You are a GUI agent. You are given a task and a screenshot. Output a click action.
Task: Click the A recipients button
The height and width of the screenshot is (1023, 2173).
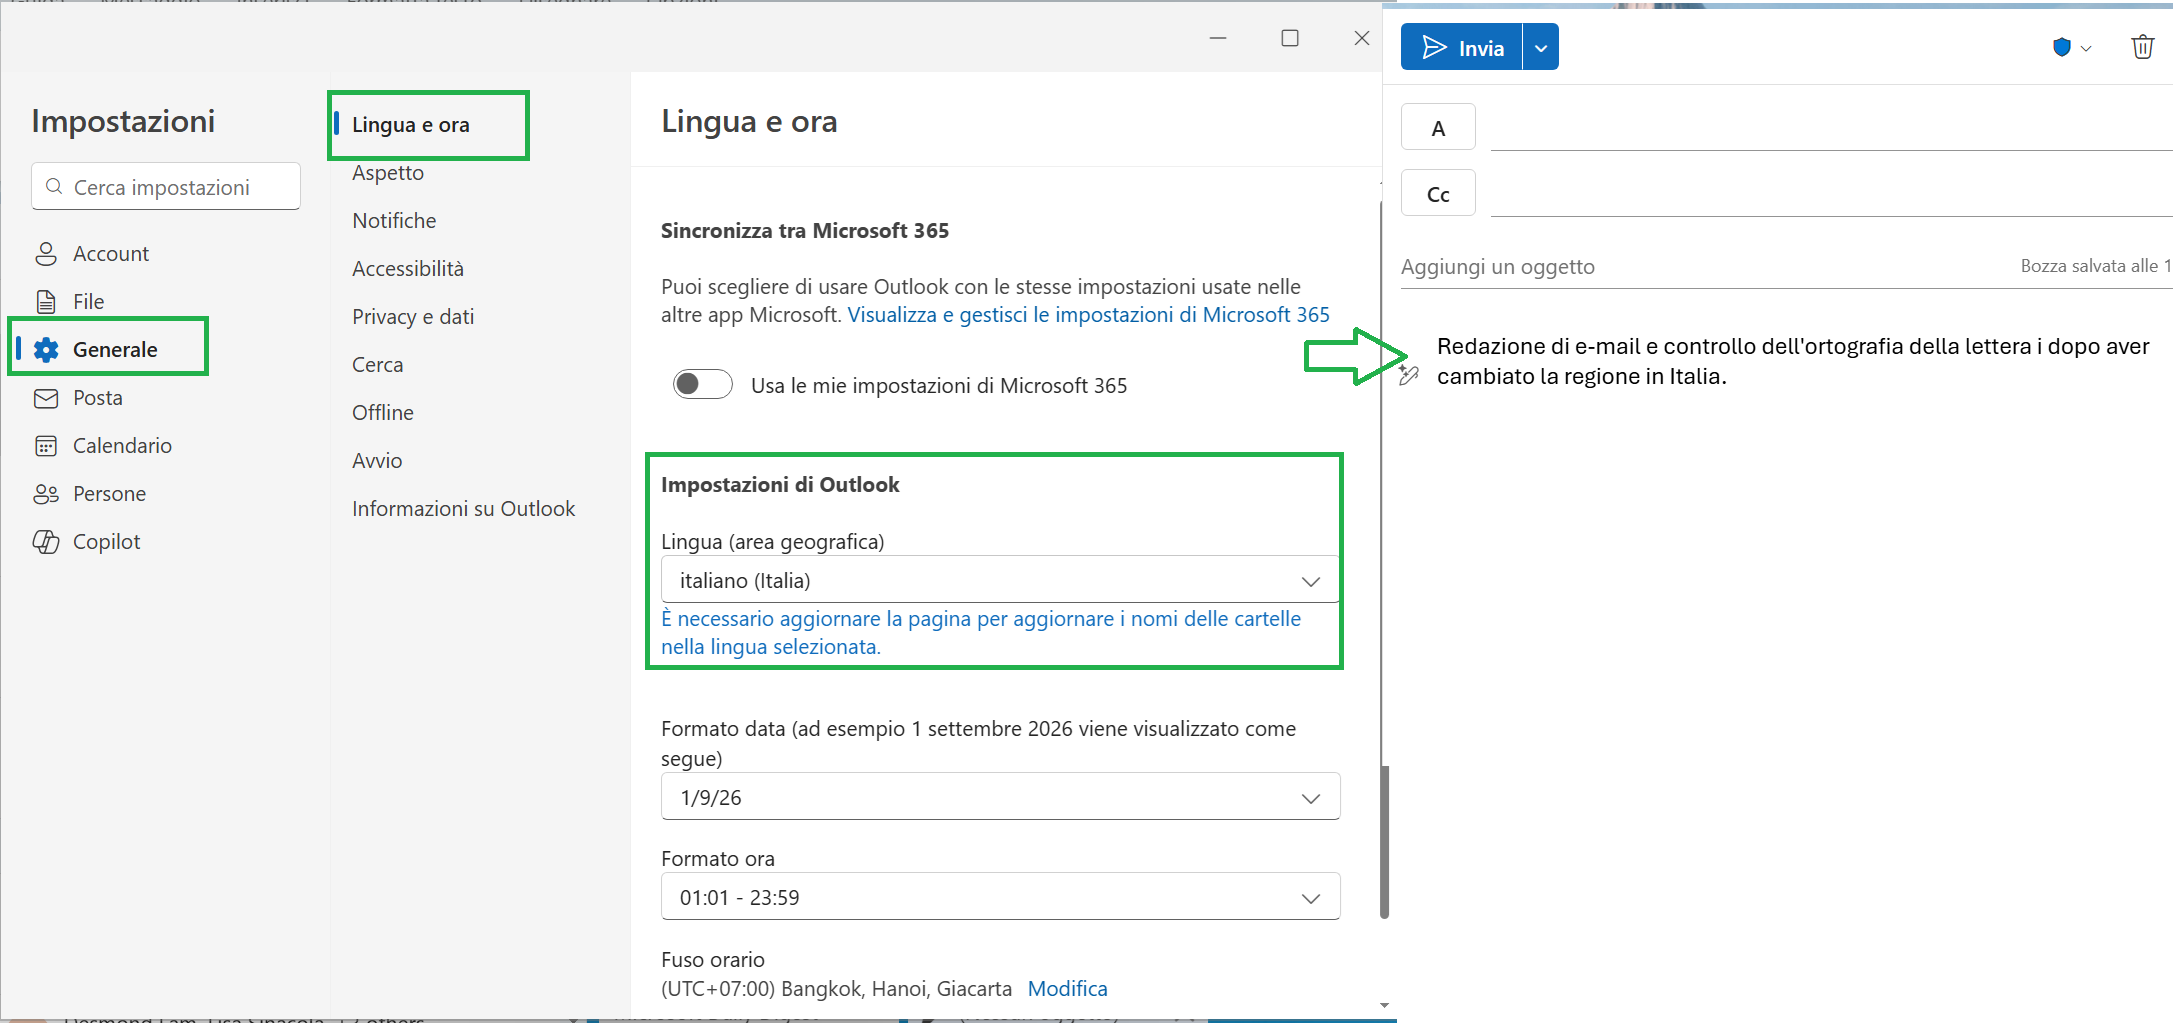(1438, 128)
